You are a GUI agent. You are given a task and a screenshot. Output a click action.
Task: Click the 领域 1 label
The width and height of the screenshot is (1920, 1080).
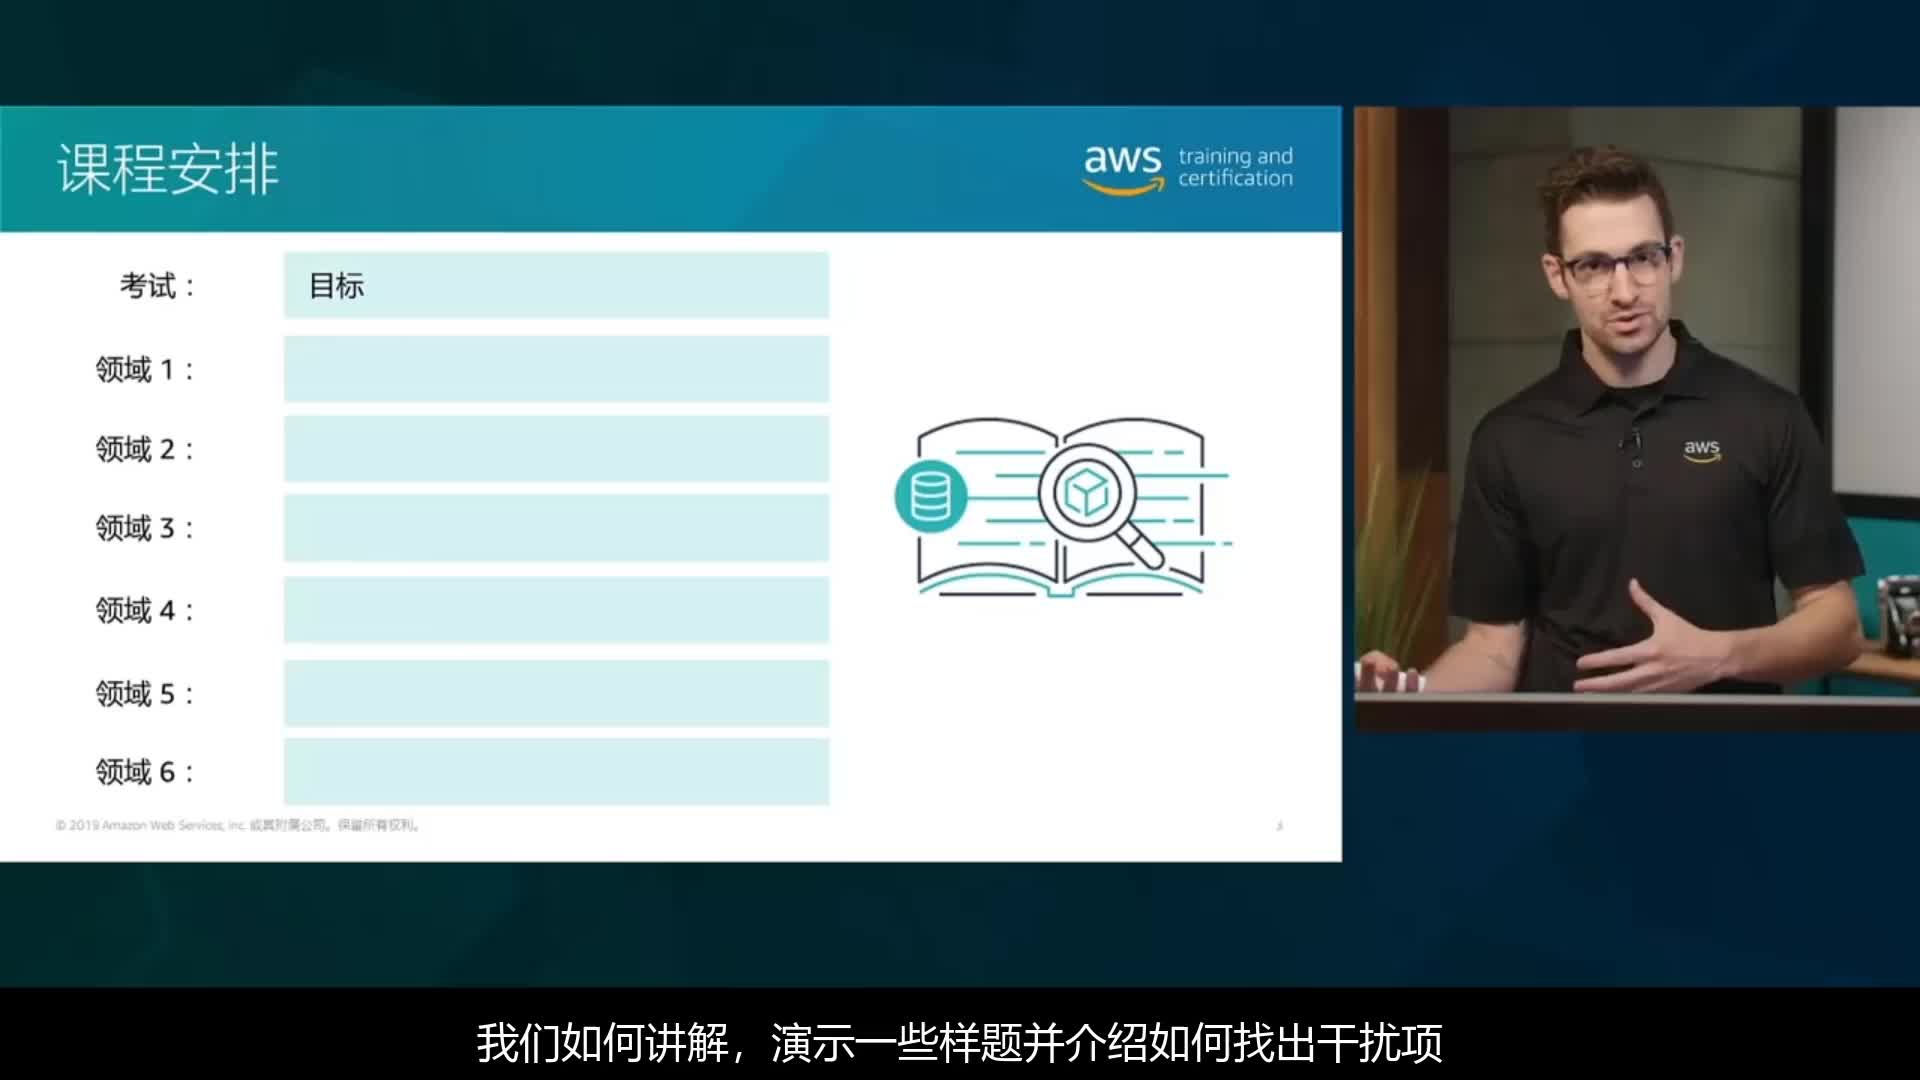(x=144, y=370)
